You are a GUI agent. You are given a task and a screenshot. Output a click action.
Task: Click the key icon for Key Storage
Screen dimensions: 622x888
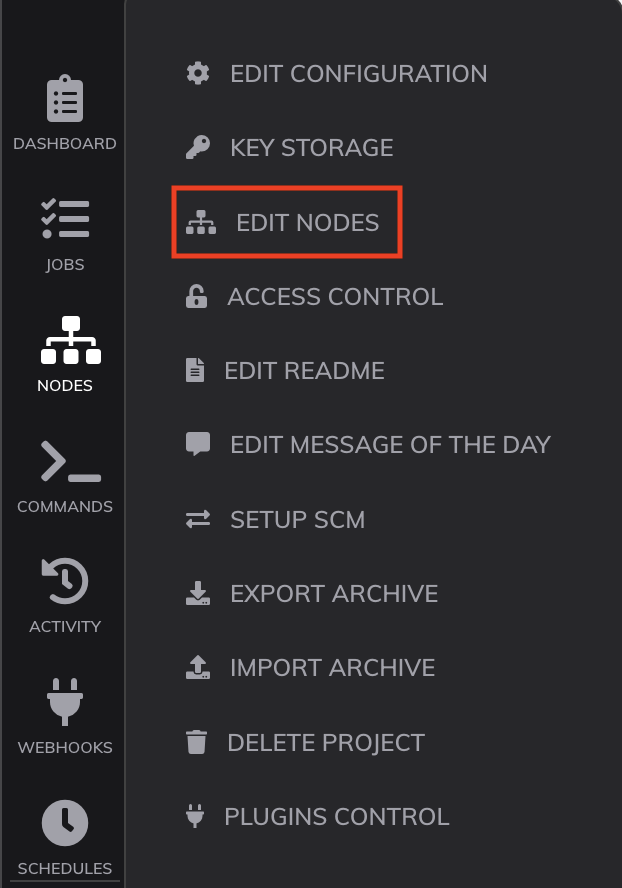coord(198,148)
